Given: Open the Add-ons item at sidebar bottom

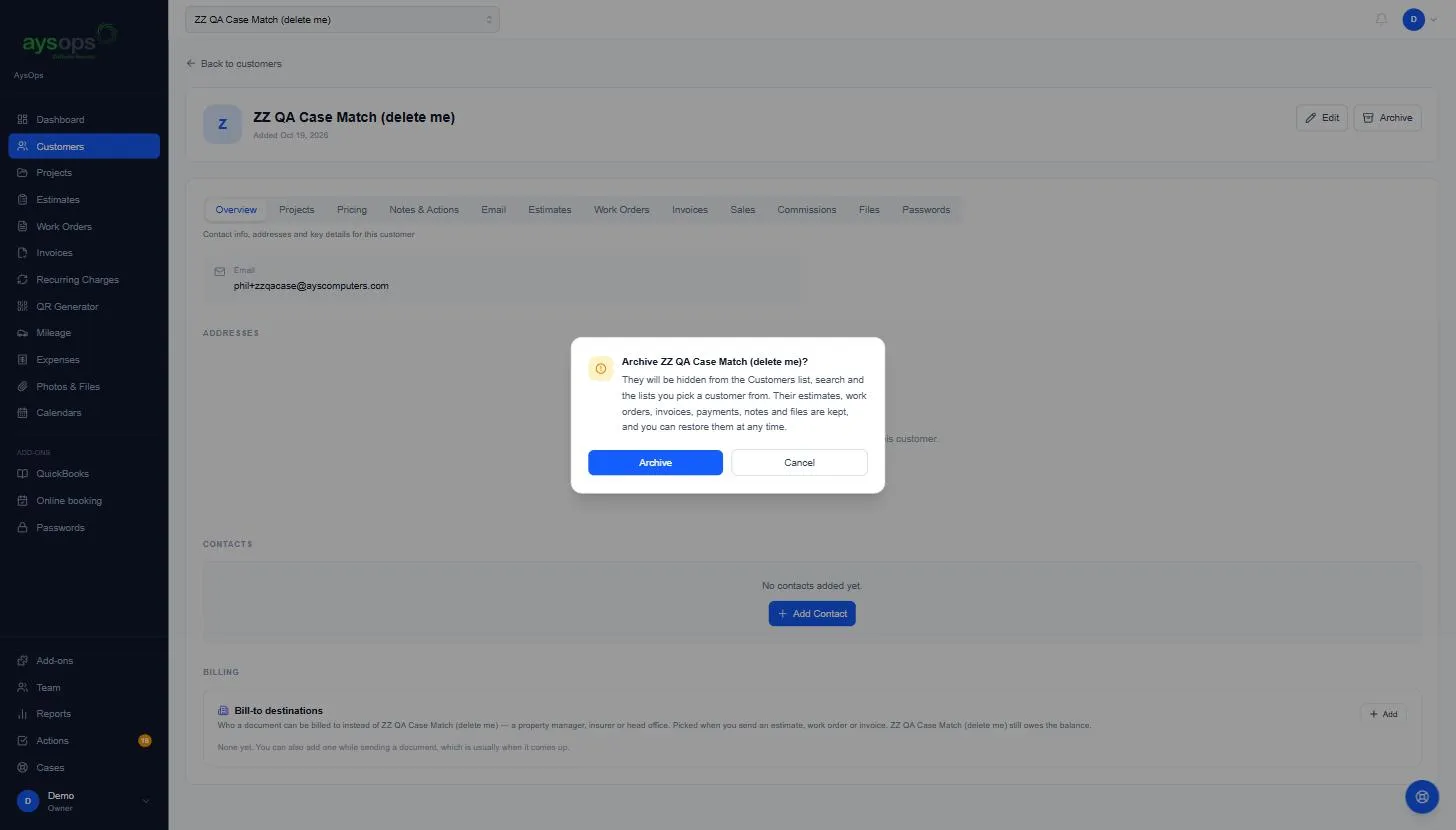Looking at the screenshot, I should pos(84,661).
